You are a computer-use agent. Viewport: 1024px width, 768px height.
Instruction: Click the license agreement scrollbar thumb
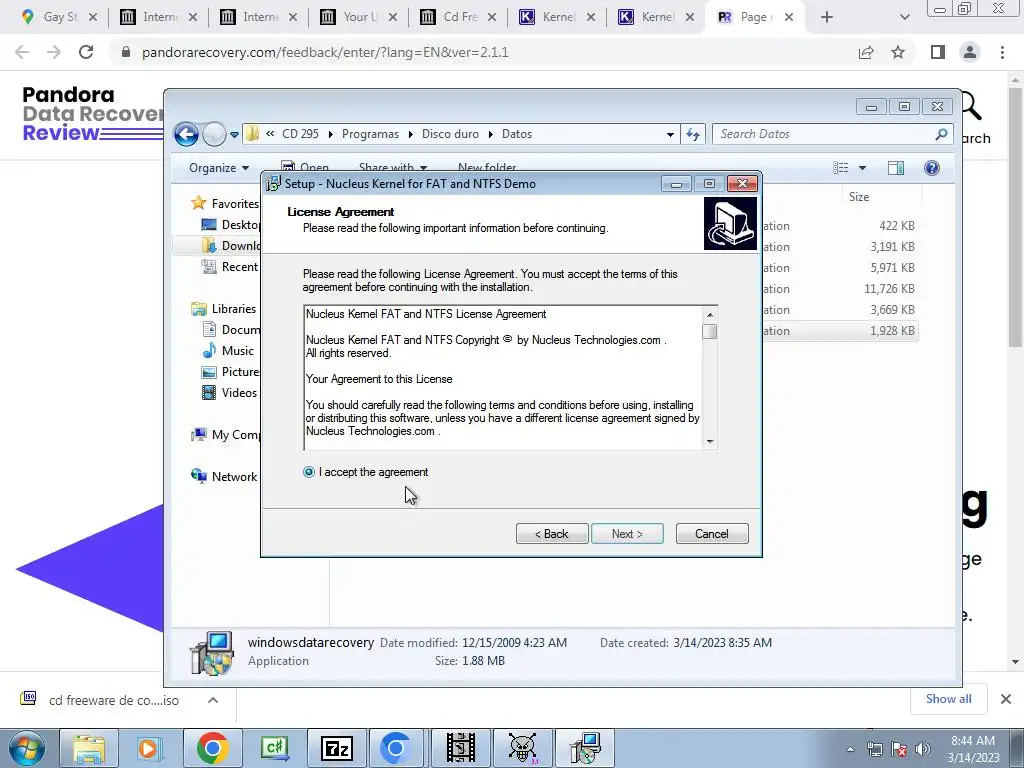(x=710, y=331)
